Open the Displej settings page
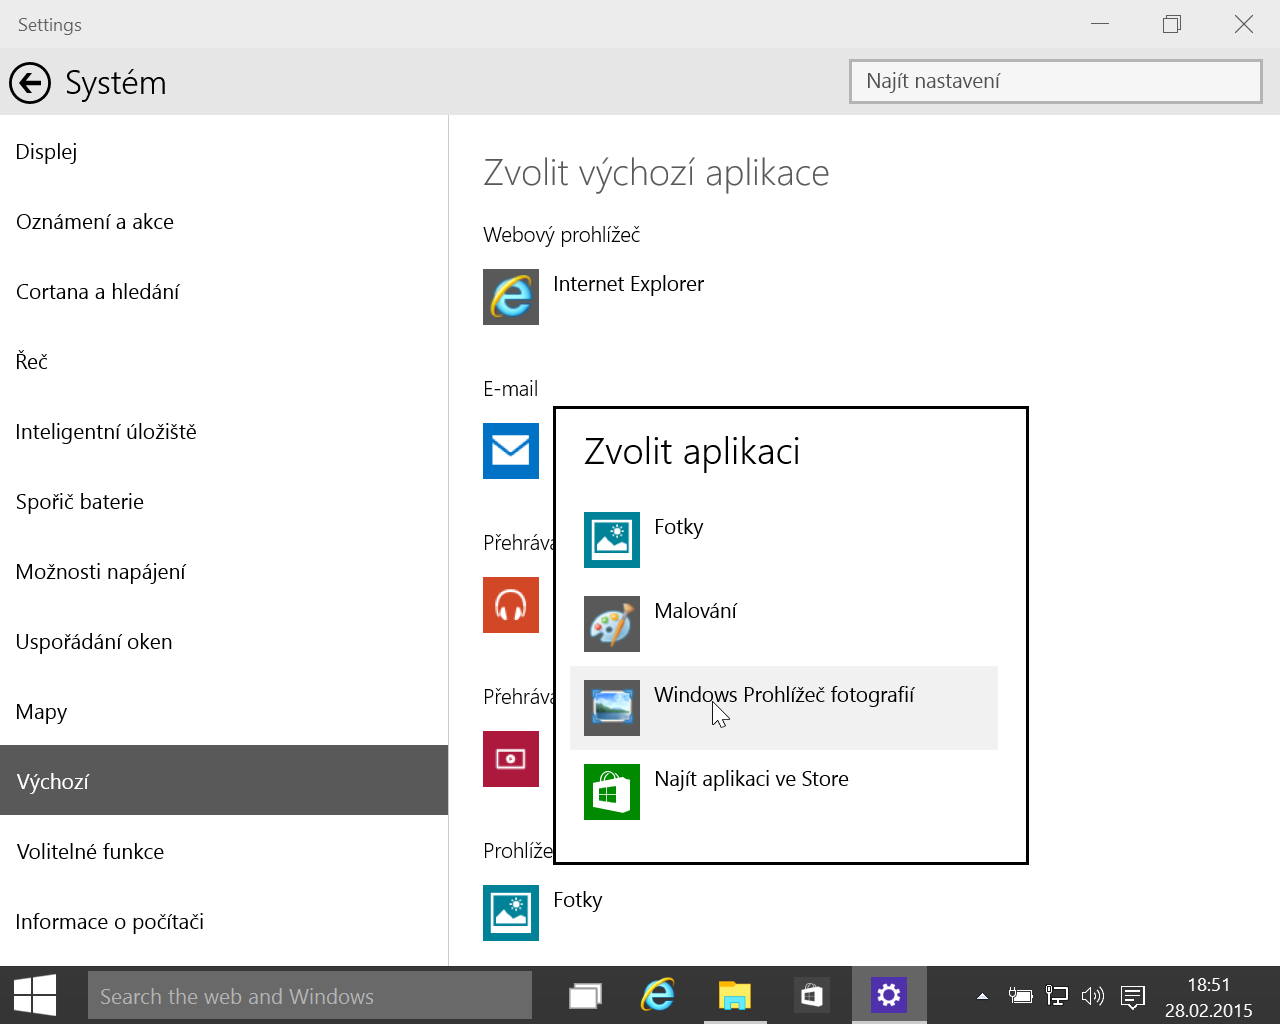Viewport: 1280px width, 1024px height. [224, 152]
